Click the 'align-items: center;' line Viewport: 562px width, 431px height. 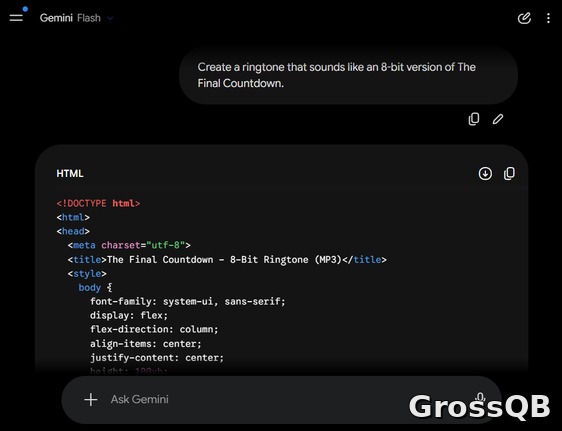pyautogui.click(x=146, y=344)
